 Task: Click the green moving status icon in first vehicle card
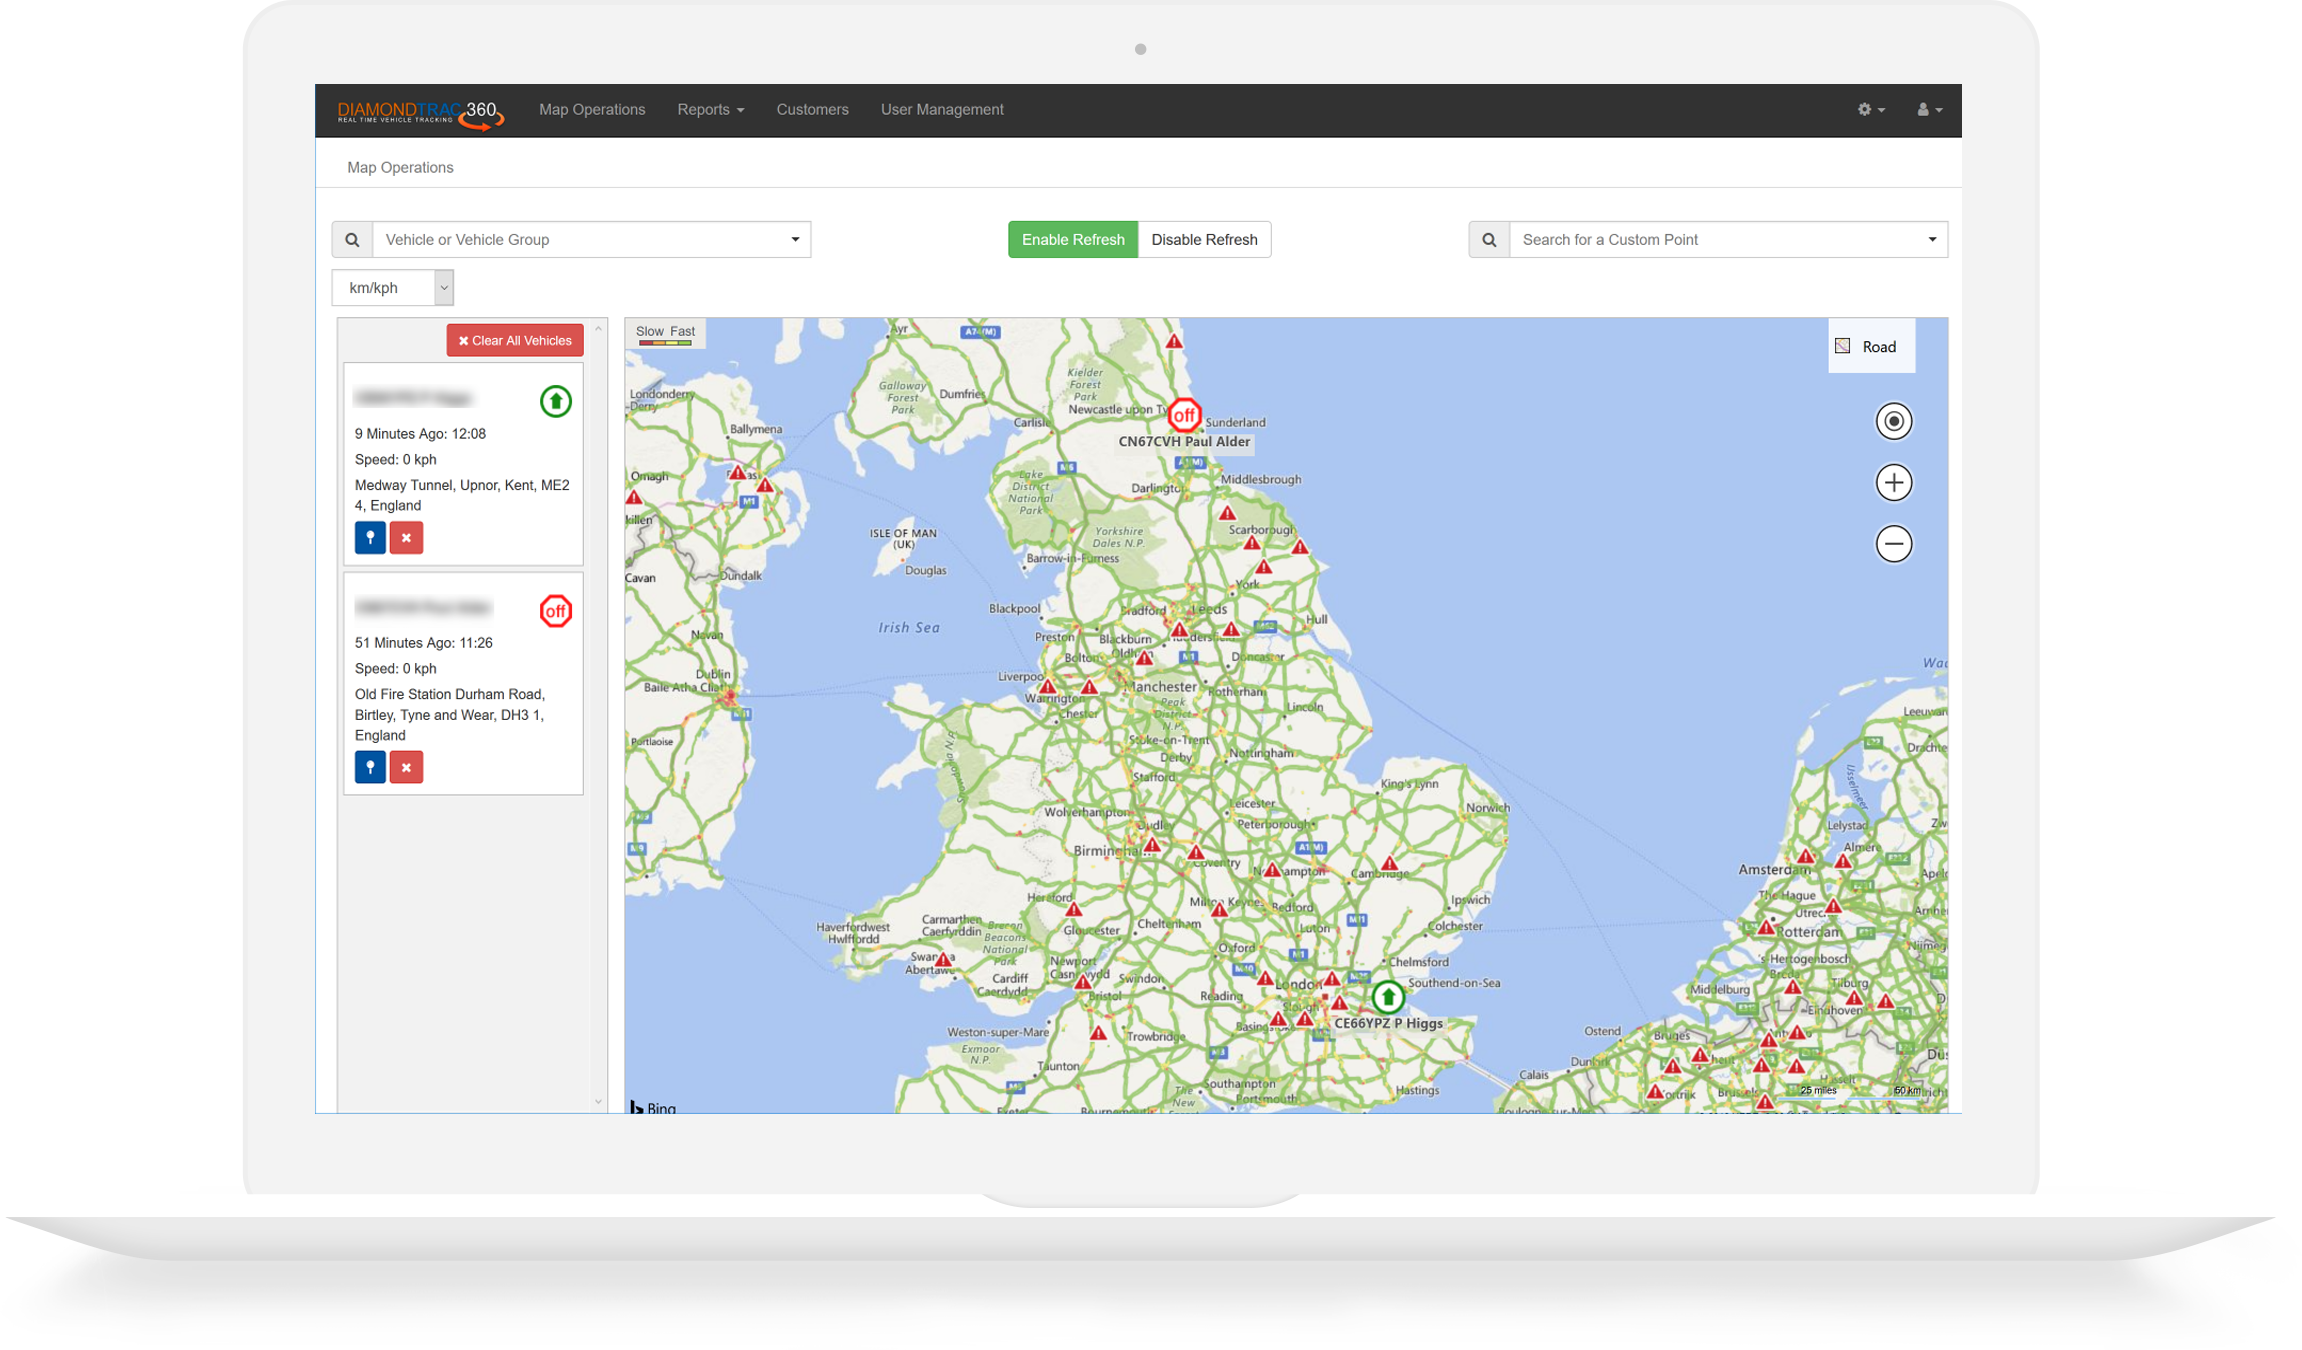click(x=556, y=402)
